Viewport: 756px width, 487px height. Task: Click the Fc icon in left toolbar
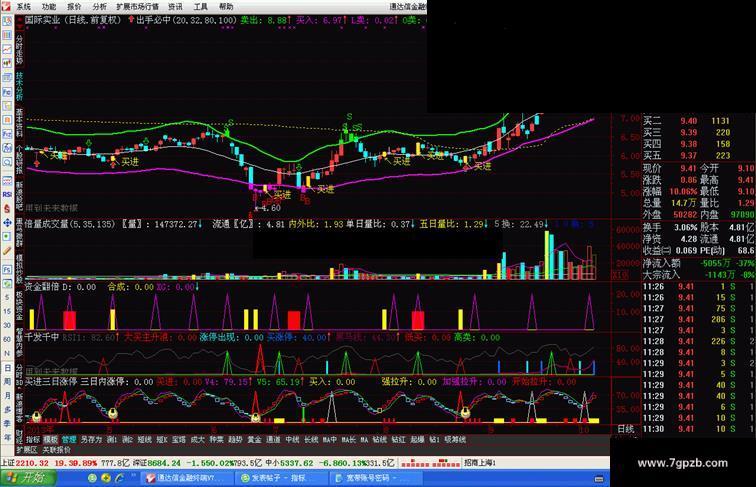point(7,92)
